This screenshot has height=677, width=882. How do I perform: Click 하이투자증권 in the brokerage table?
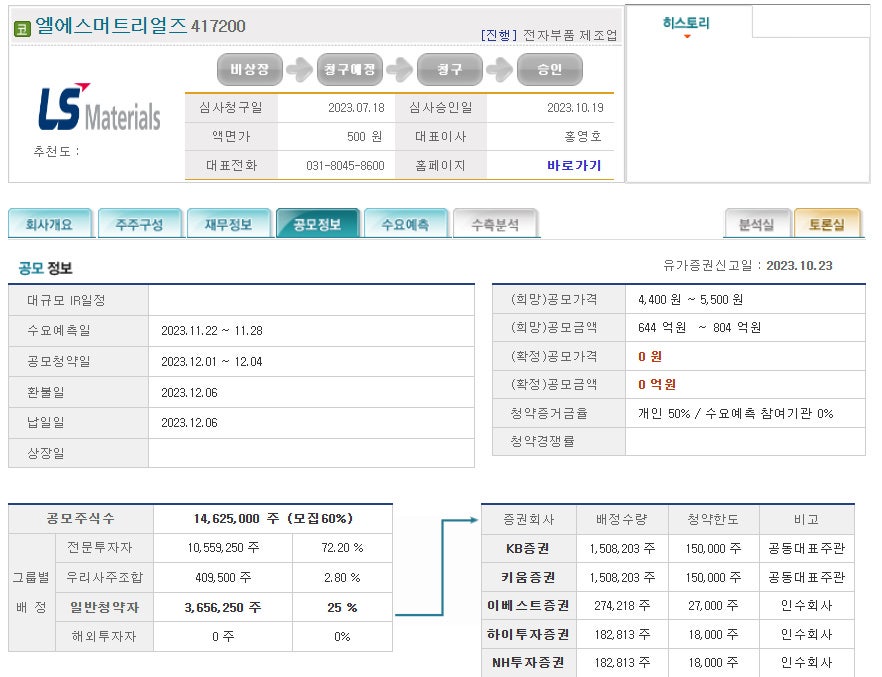coord(528,634)
